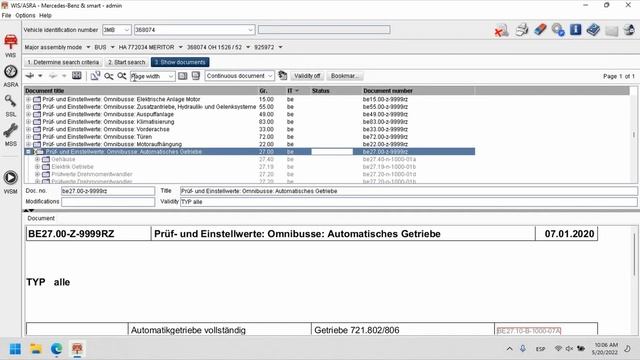Click the back navigation arrow icon
Image resolution: width=640 pixels, height=360 pixels.
(x=30, y=76)
